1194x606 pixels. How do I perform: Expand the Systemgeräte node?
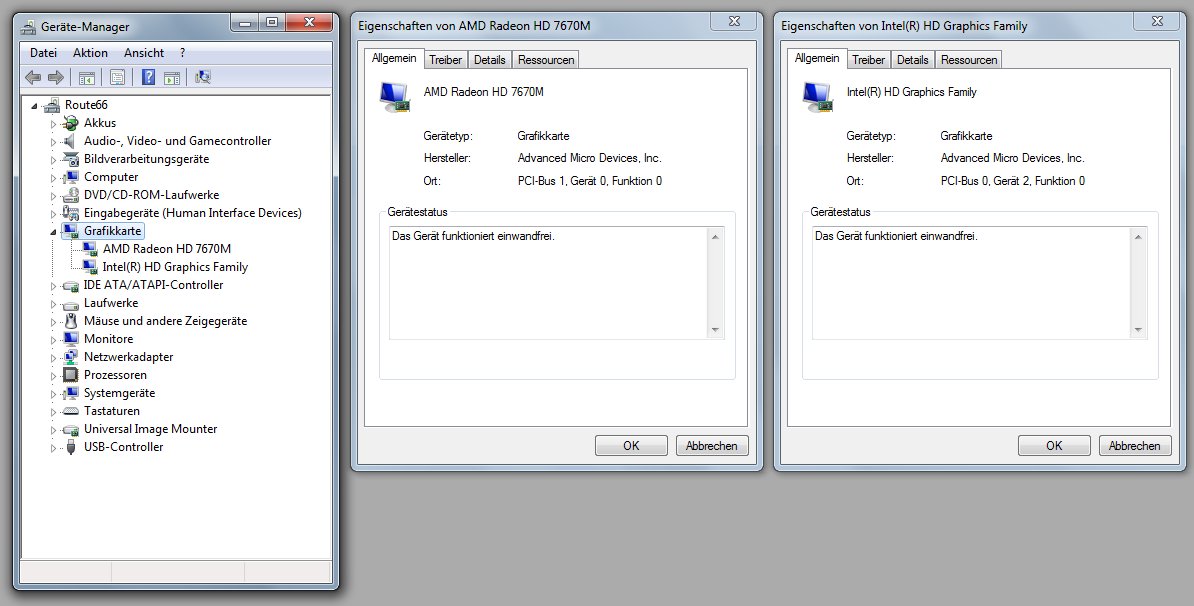coord(53,394)
